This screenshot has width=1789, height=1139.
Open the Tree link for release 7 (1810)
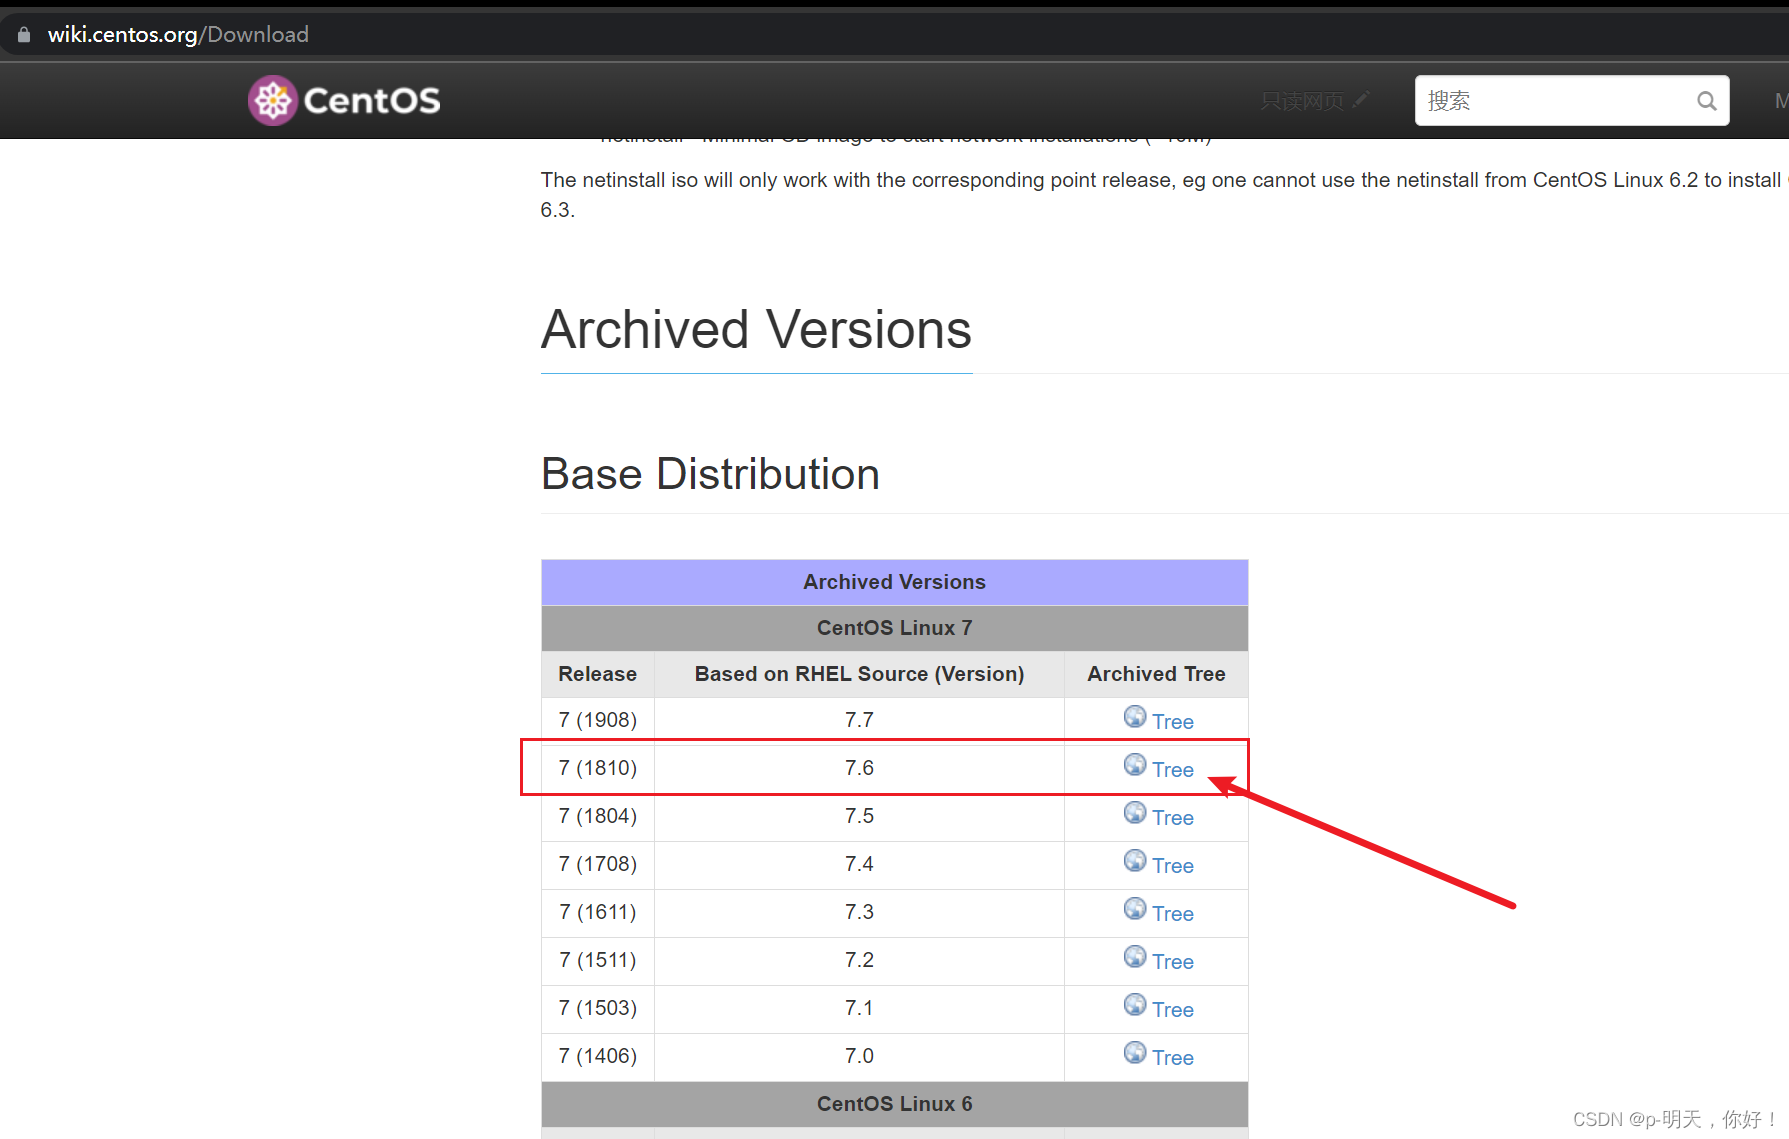[1173, 770]
